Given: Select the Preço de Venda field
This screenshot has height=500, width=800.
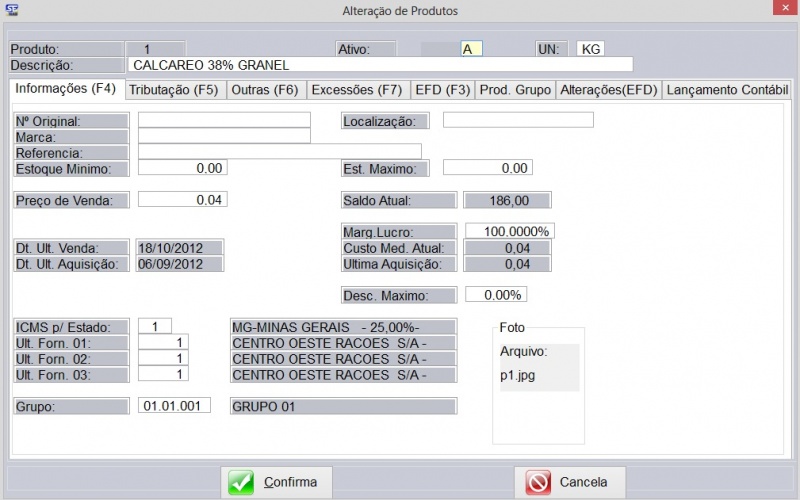Looking at the screenshot, I should click(182, 199).
